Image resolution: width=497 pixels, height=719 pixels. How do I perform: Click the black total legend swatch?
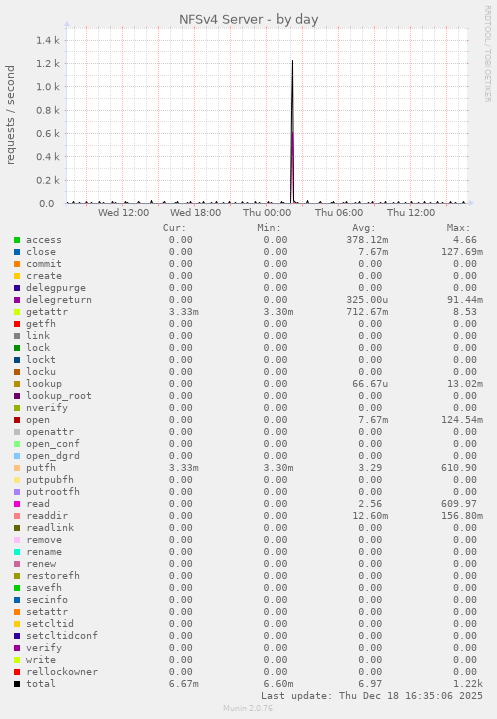17,684
